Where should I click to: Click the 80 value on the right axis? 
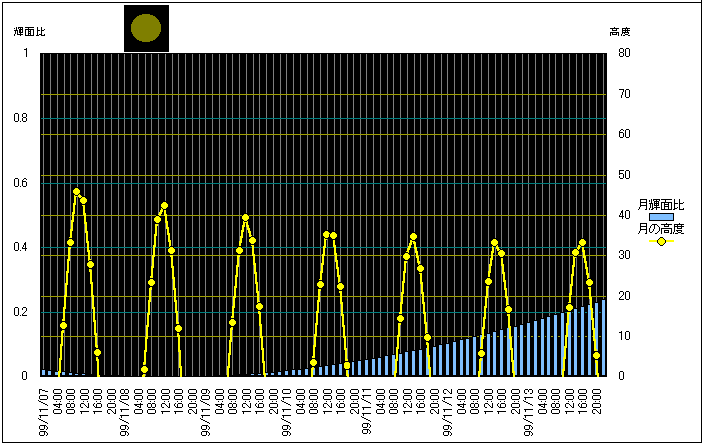click(623, 54)
